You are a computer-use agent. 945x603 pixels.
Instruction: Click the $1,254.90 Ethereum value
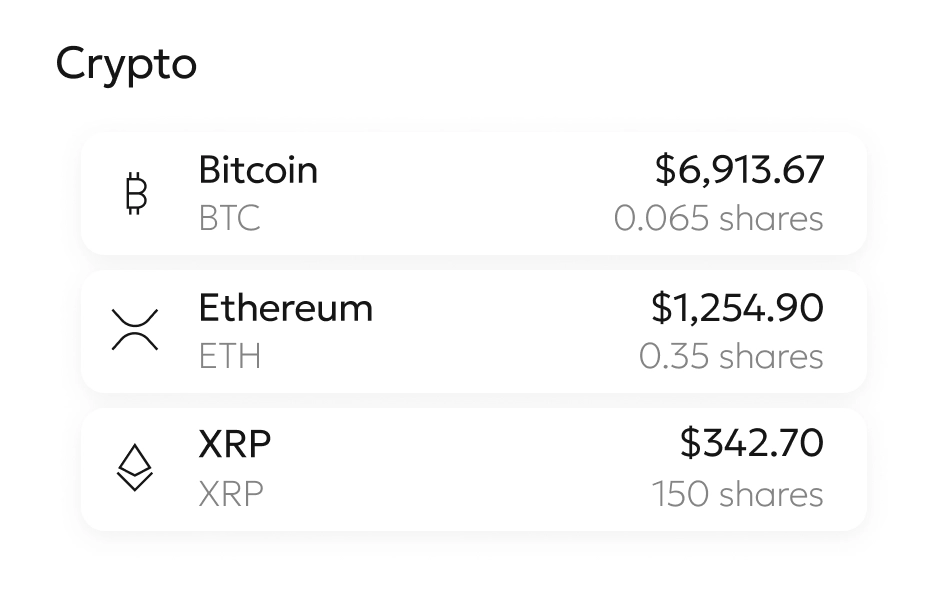click(737, 308)
